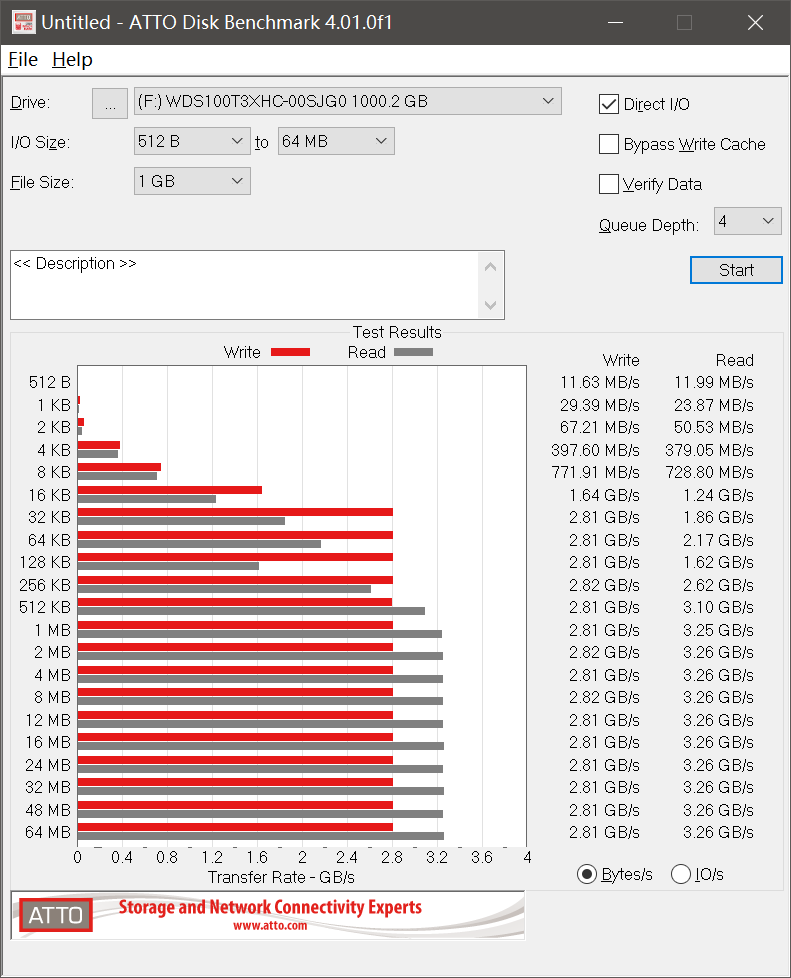Select the IO/s radio button
Screen dimensions: 791x978
tap(681, 874)
